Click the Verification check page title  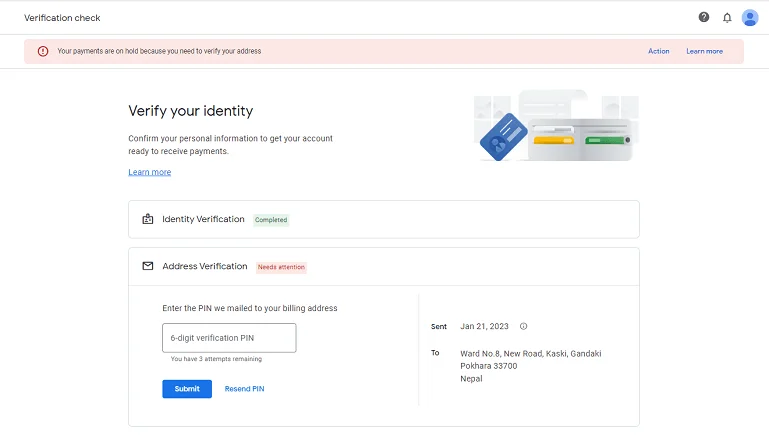pyautogui.click(x=62, y=18)
